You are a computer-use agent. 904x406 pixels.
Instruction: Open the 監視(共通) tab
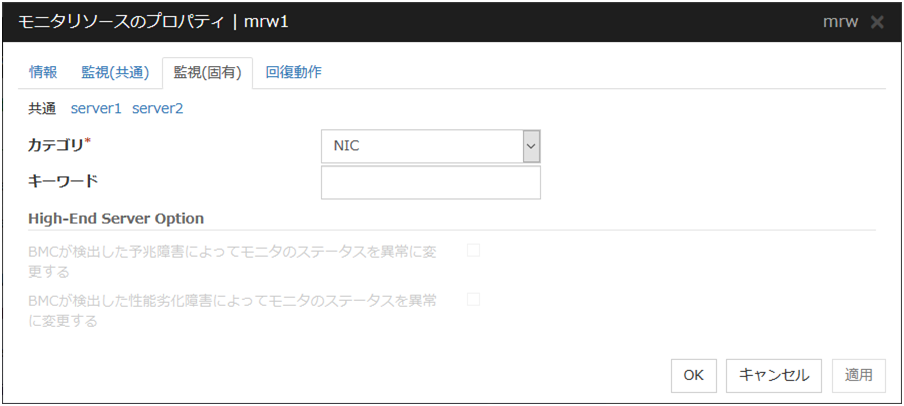point(115,72)
